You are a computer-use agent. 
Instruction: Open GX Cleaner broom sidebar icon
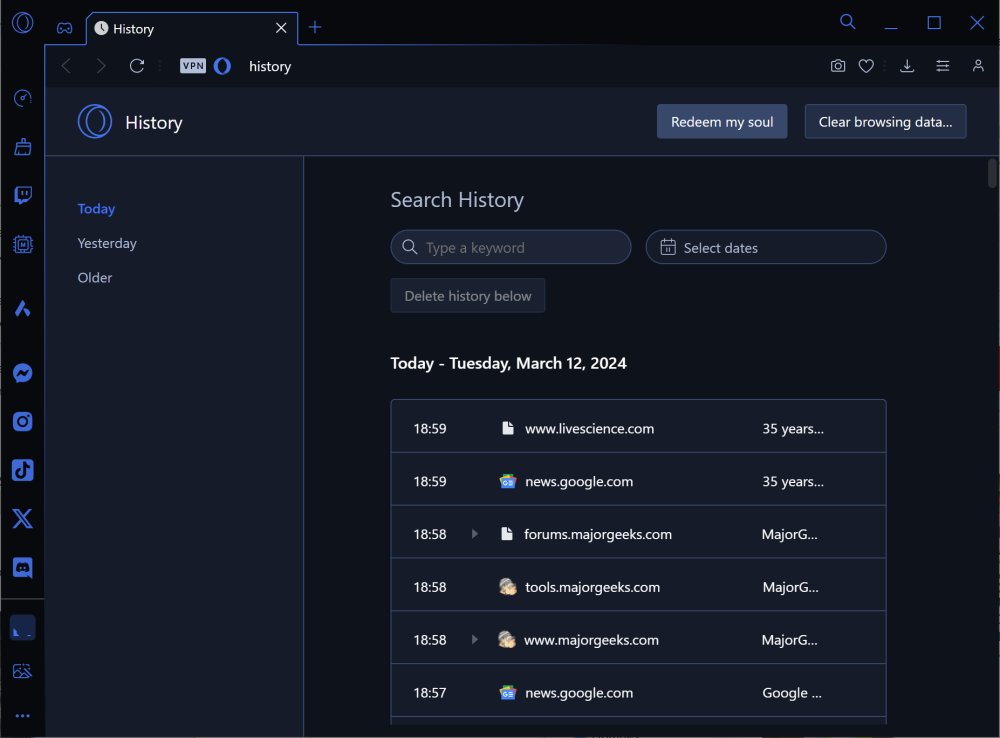click(x=22, y=147)
